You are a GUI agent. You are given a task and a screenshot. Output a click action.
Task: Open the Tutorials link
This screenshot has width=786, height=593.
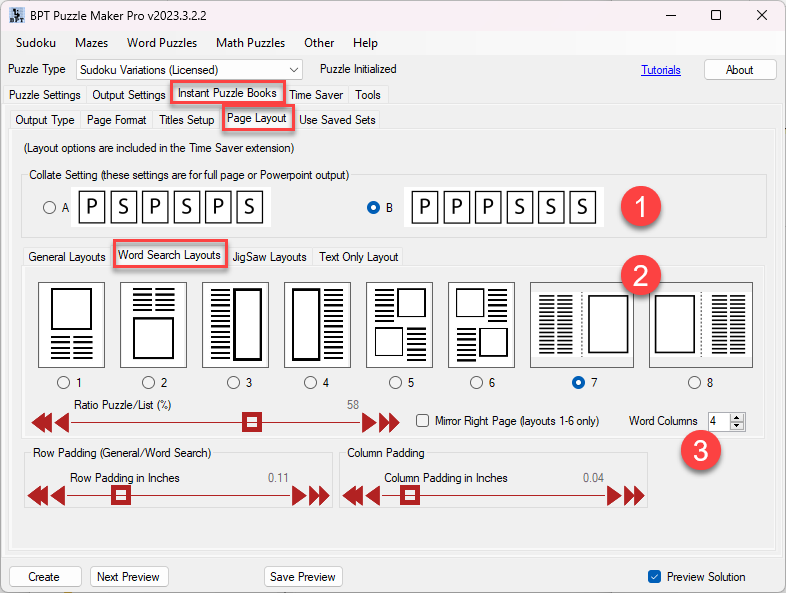[x=660, y=70]
